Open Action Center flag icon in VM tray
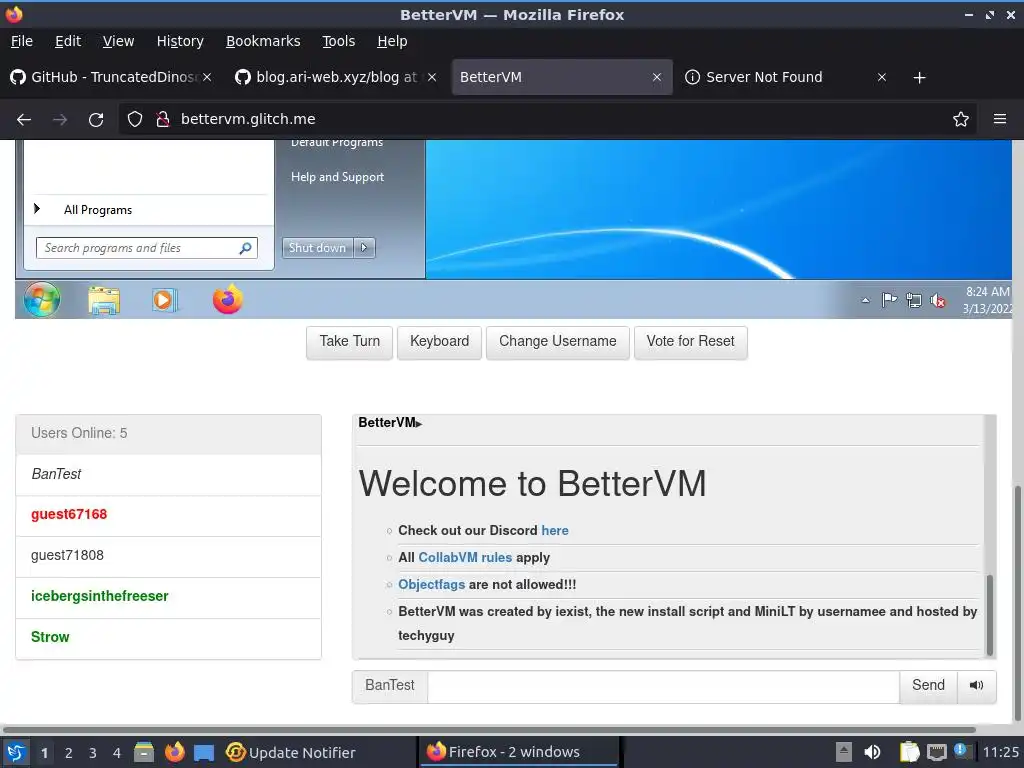This screenshot has width=1024, height=768. point(889,300)
